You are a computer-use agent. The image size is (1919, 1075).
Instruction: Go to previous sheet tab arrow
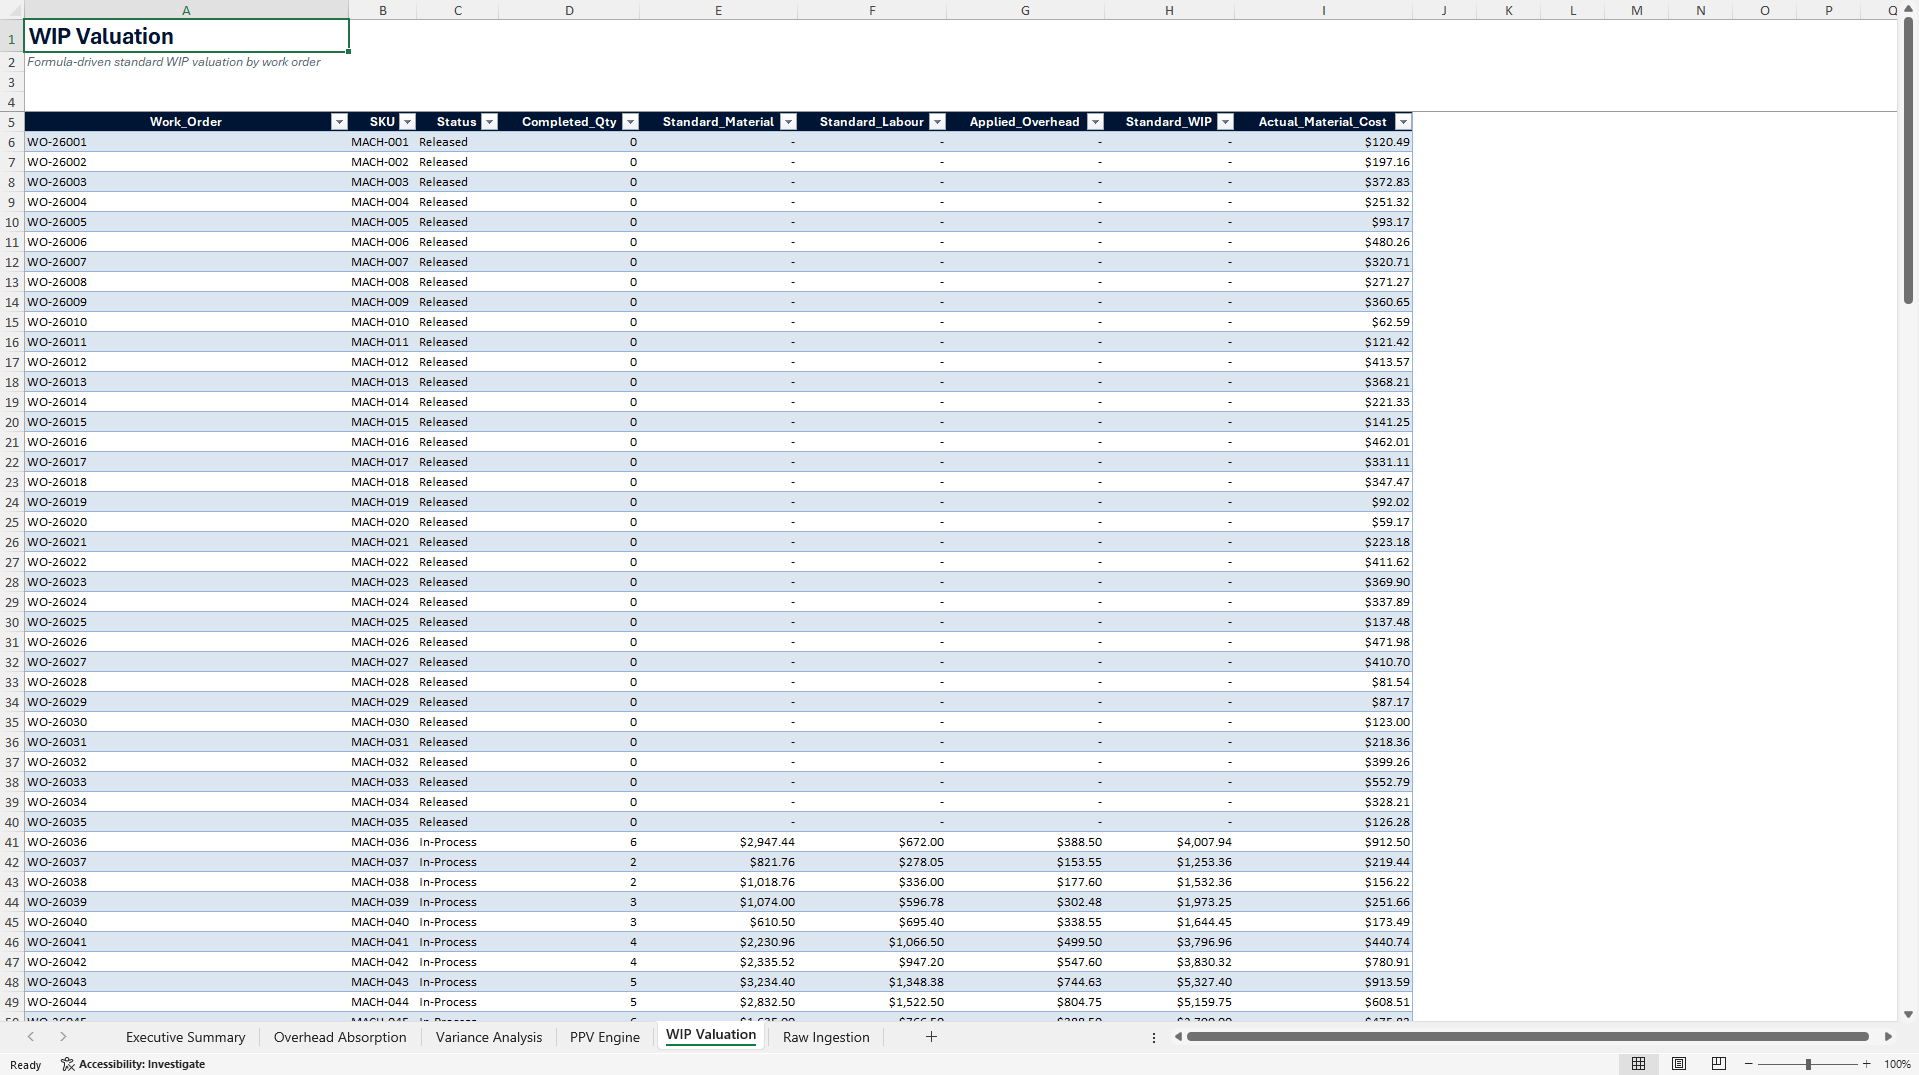[31, 1037]
